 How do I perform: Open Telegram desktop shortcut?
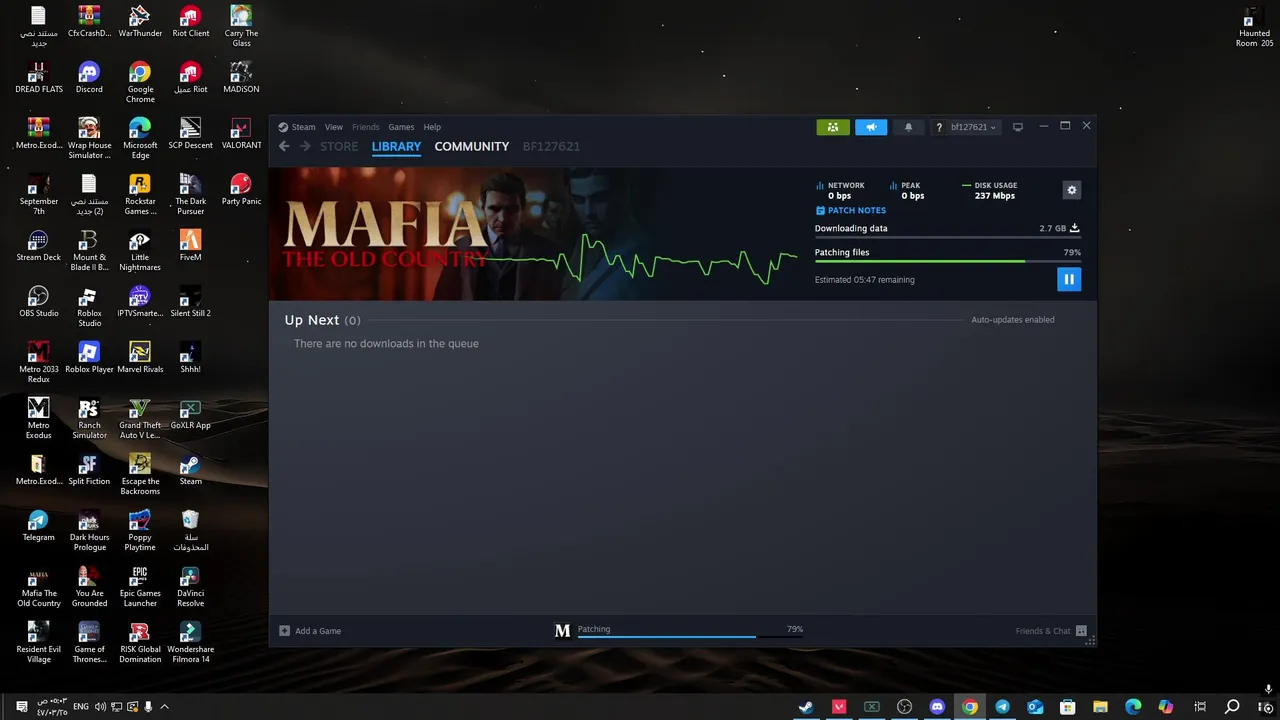(38, 526)
